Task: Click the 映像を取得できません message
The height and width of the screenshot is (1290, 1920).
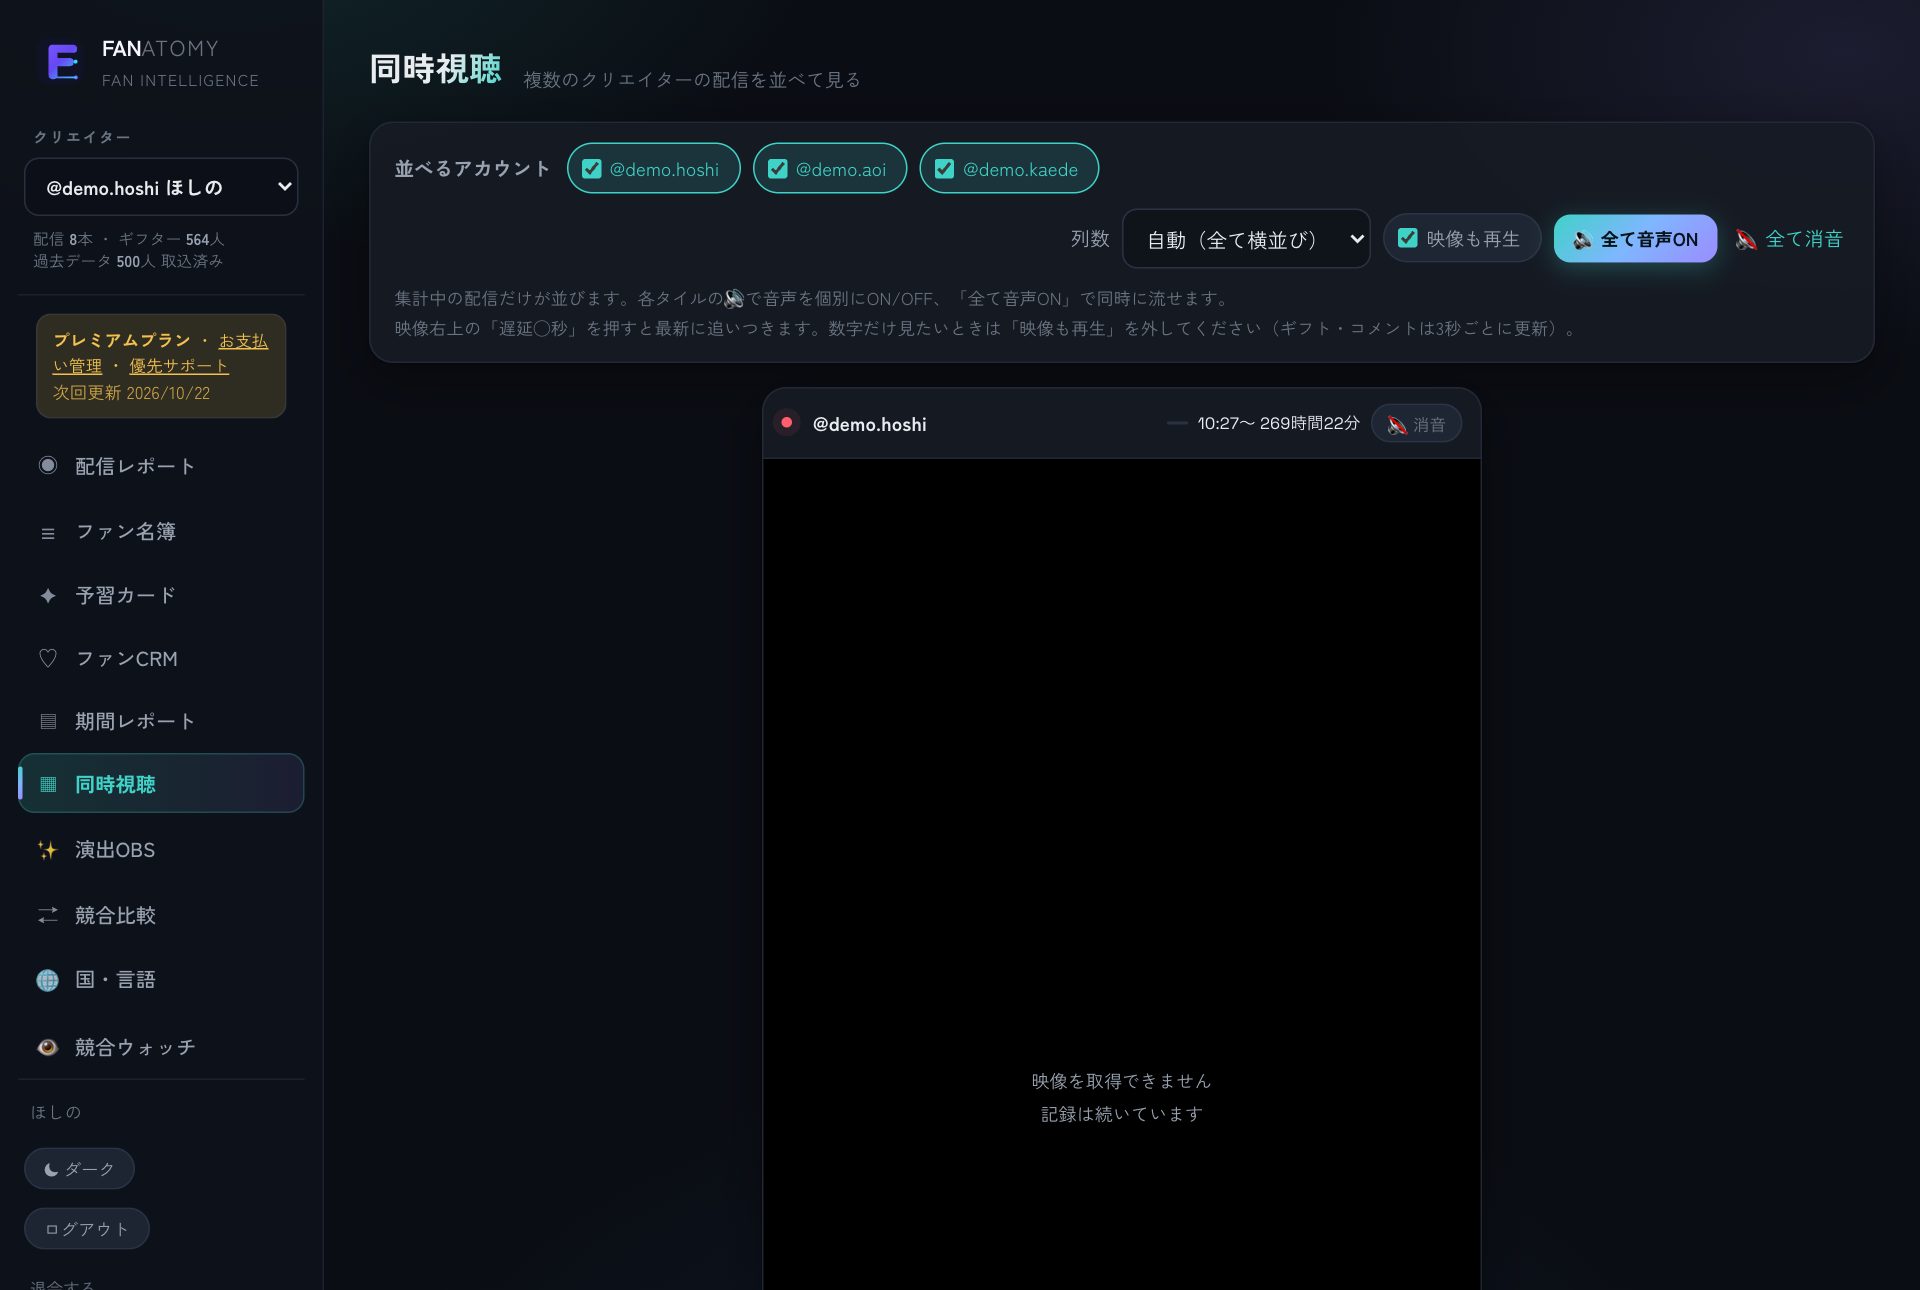Action: [1121, 1081]
